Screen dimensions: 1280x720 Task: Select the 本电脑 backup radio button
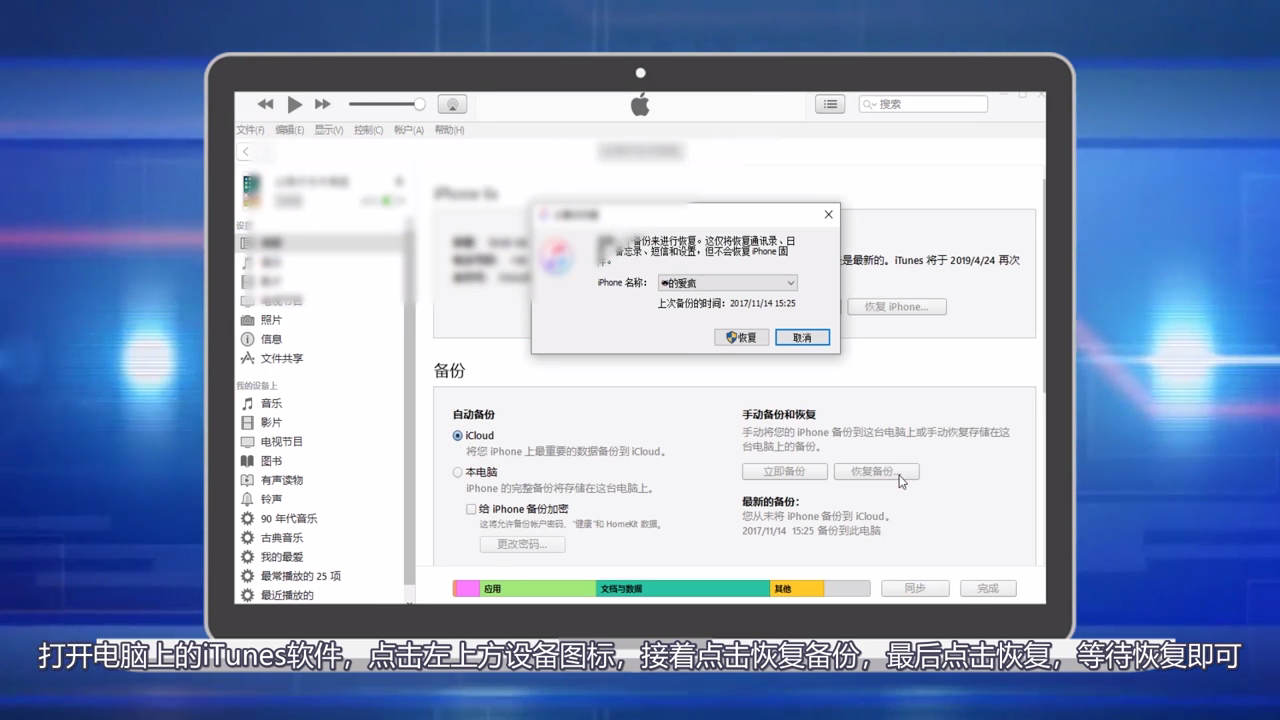[x=458, y=472]
